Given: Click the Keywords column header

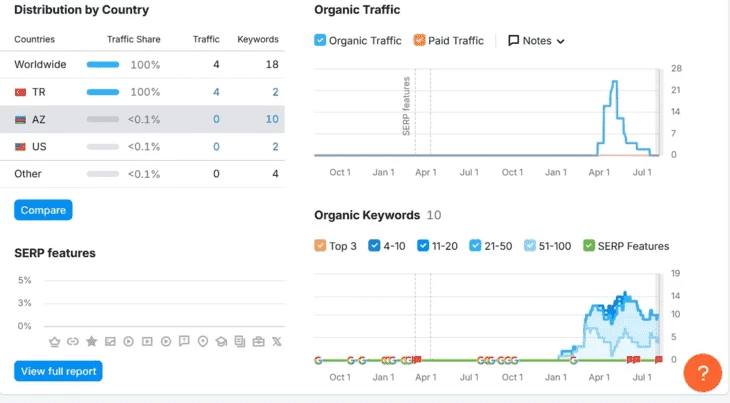Looking at the screenshot, I should 258,40.
